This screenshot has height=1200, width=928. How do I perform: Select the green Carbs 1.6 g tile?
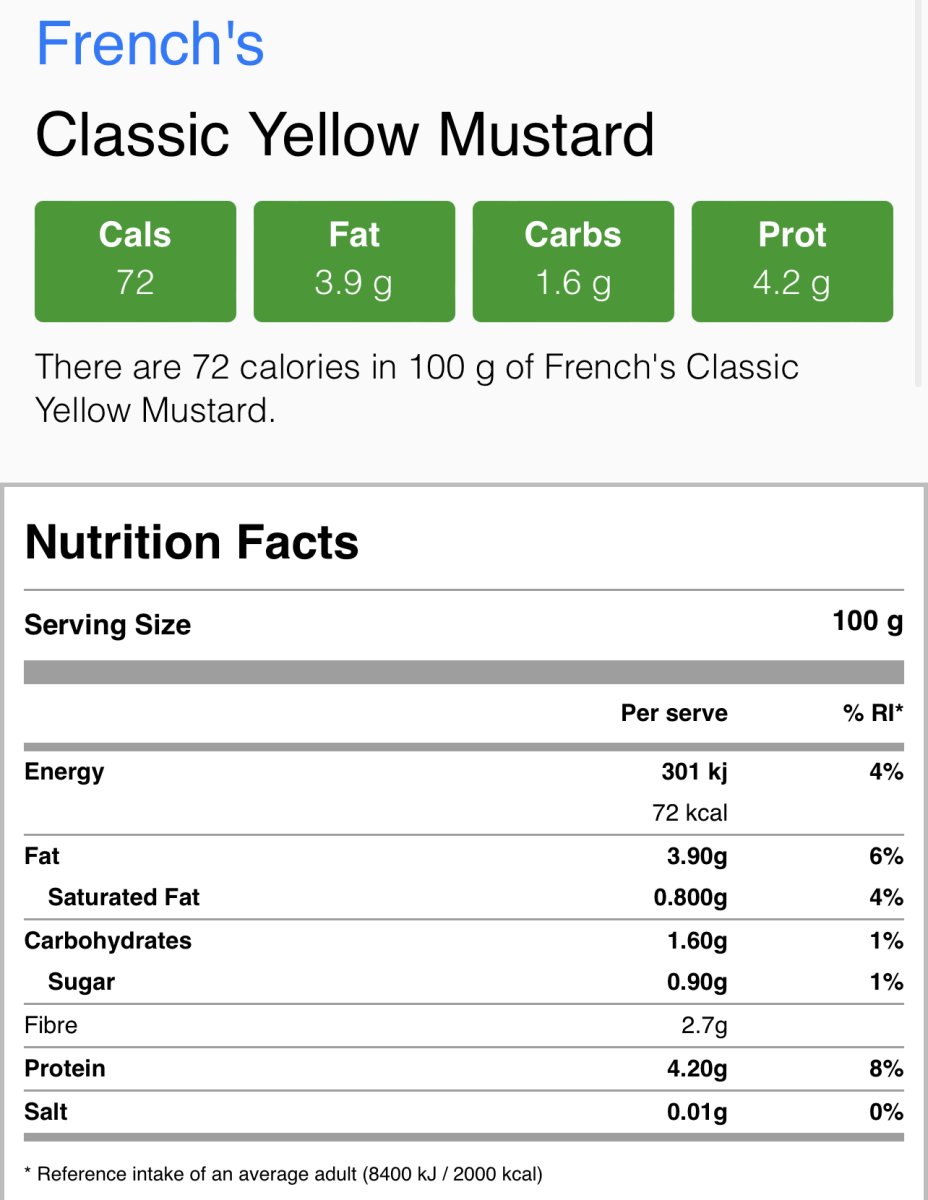[573, 261]
